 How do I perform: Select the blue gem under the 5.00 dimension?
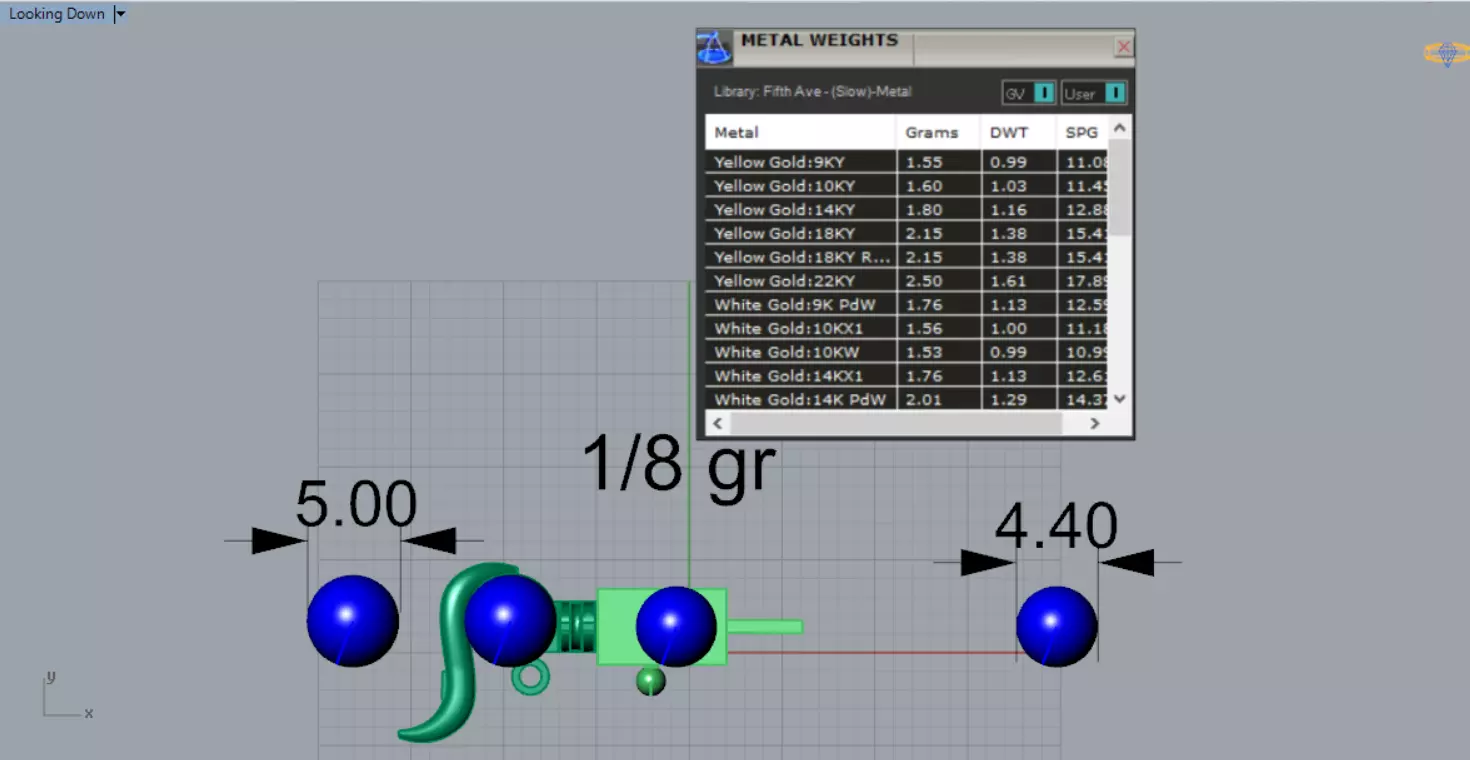[353, 621]
